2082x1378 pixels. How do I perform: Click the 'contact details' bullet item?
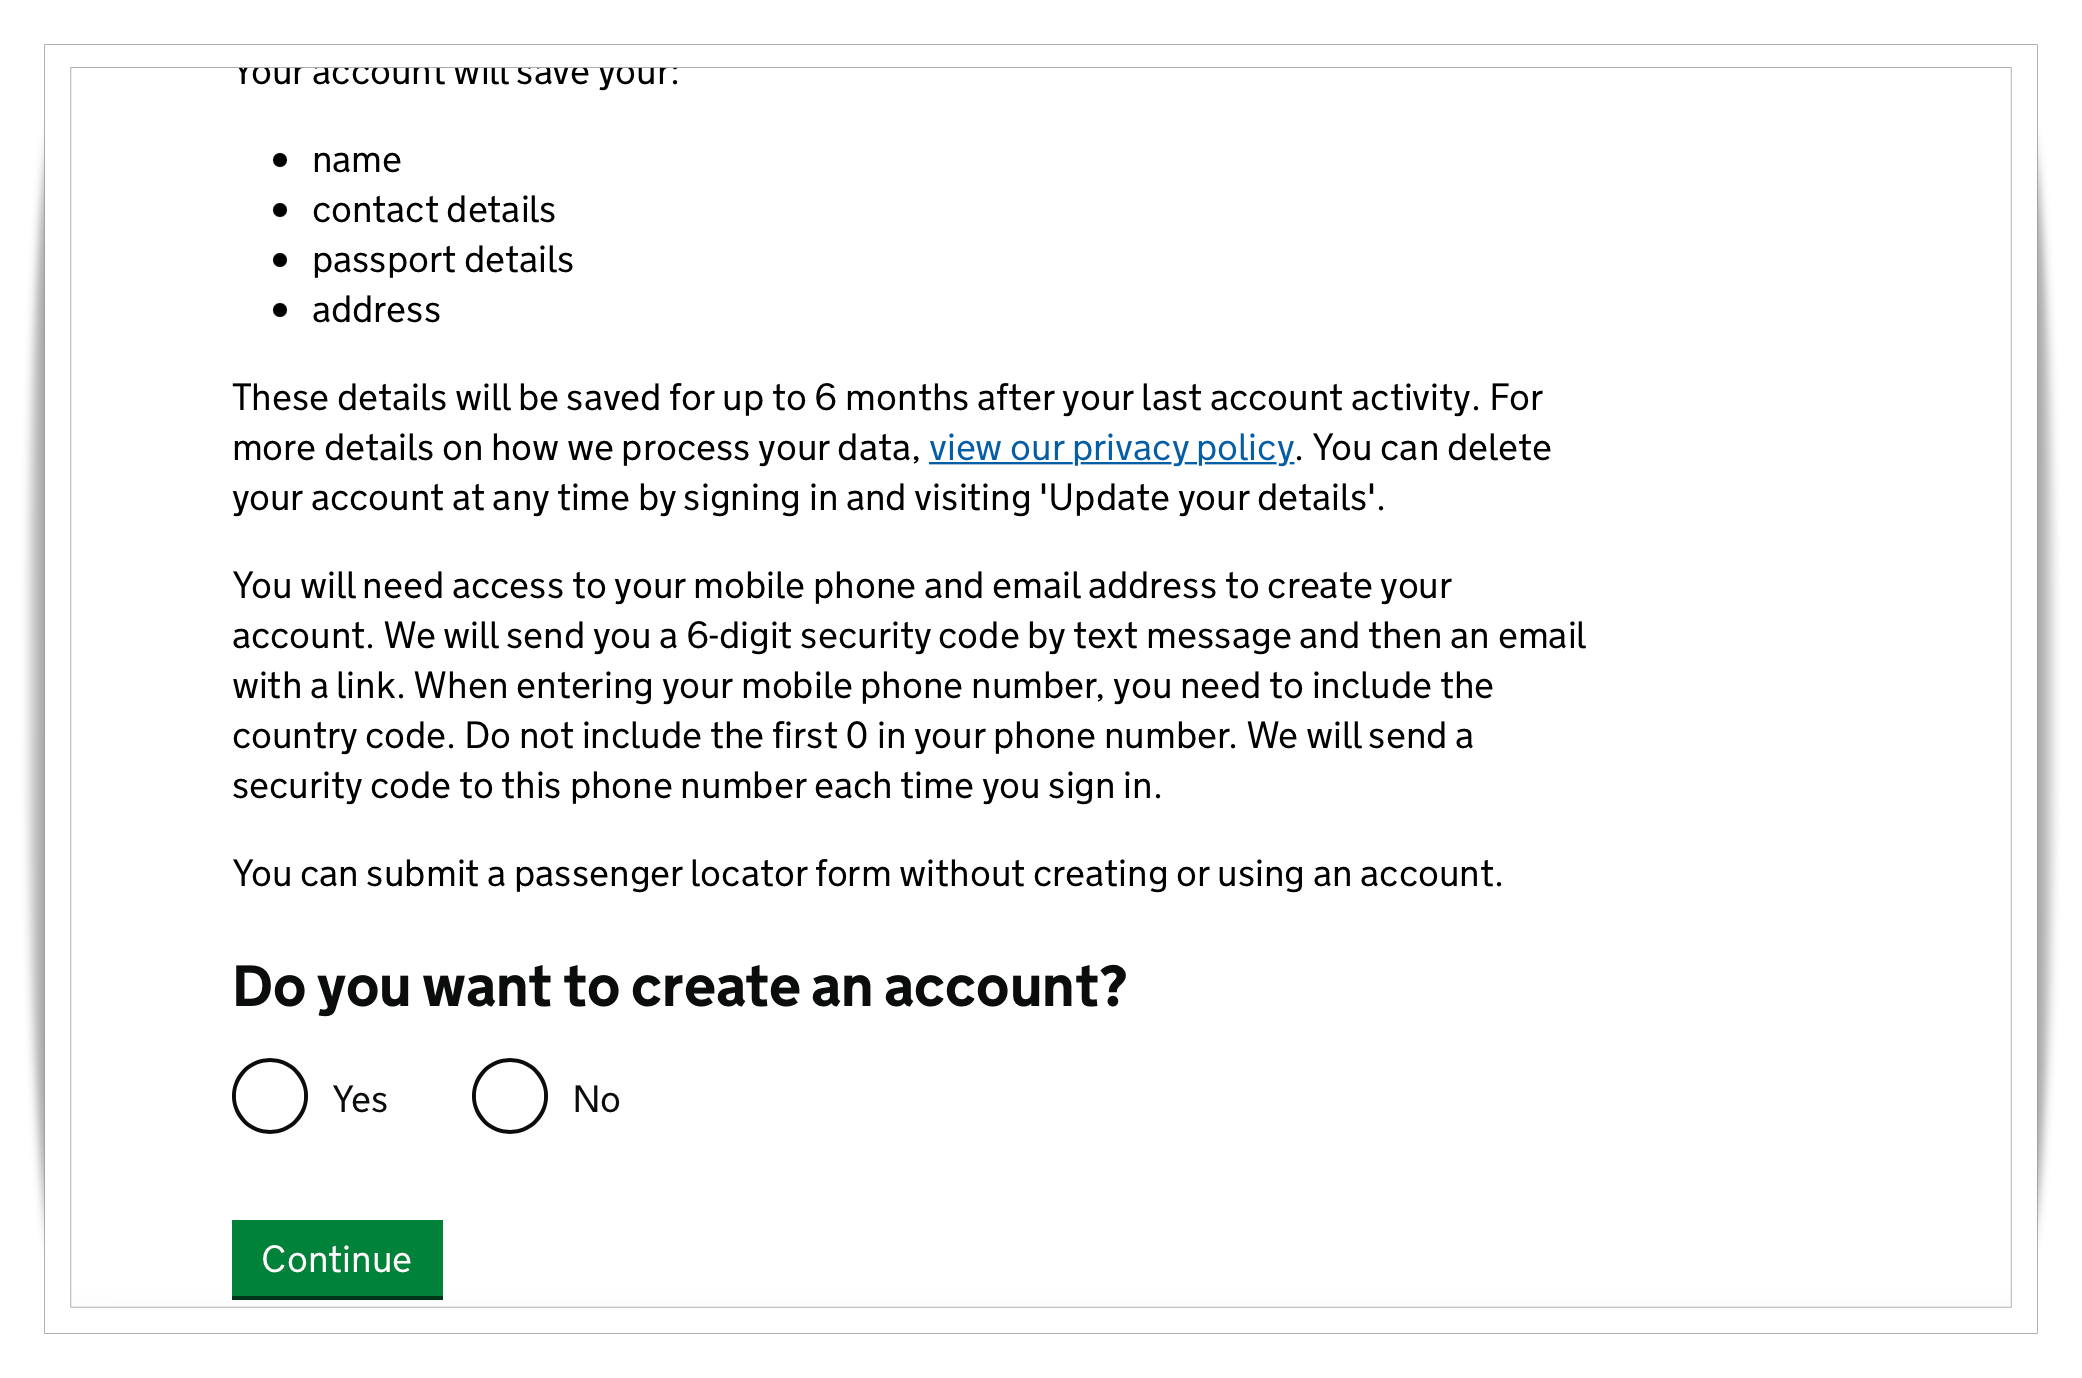pyautogui.click(x=434, y=209)
